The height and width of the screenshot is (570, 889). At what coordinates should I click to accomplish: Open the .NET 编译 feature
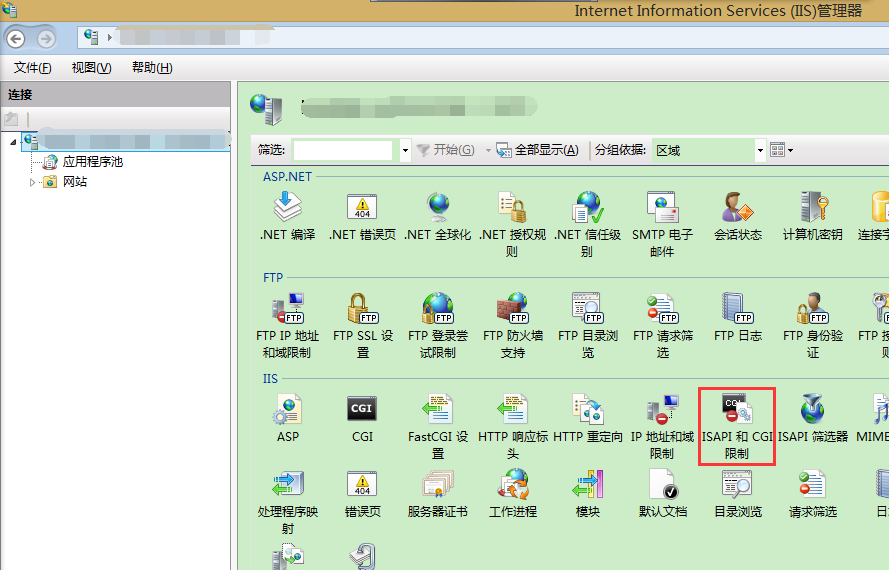pos(287,216)
